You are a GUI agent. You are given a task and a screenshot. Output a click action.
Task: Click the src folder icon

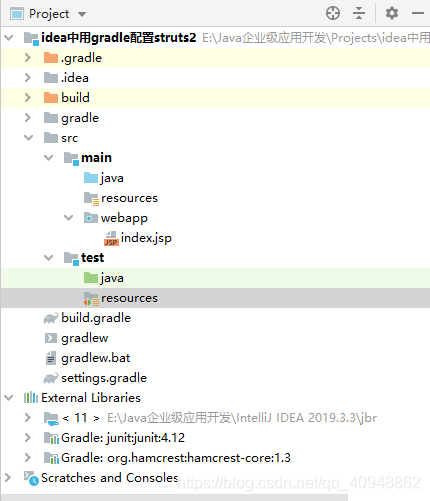pos(51,138)
